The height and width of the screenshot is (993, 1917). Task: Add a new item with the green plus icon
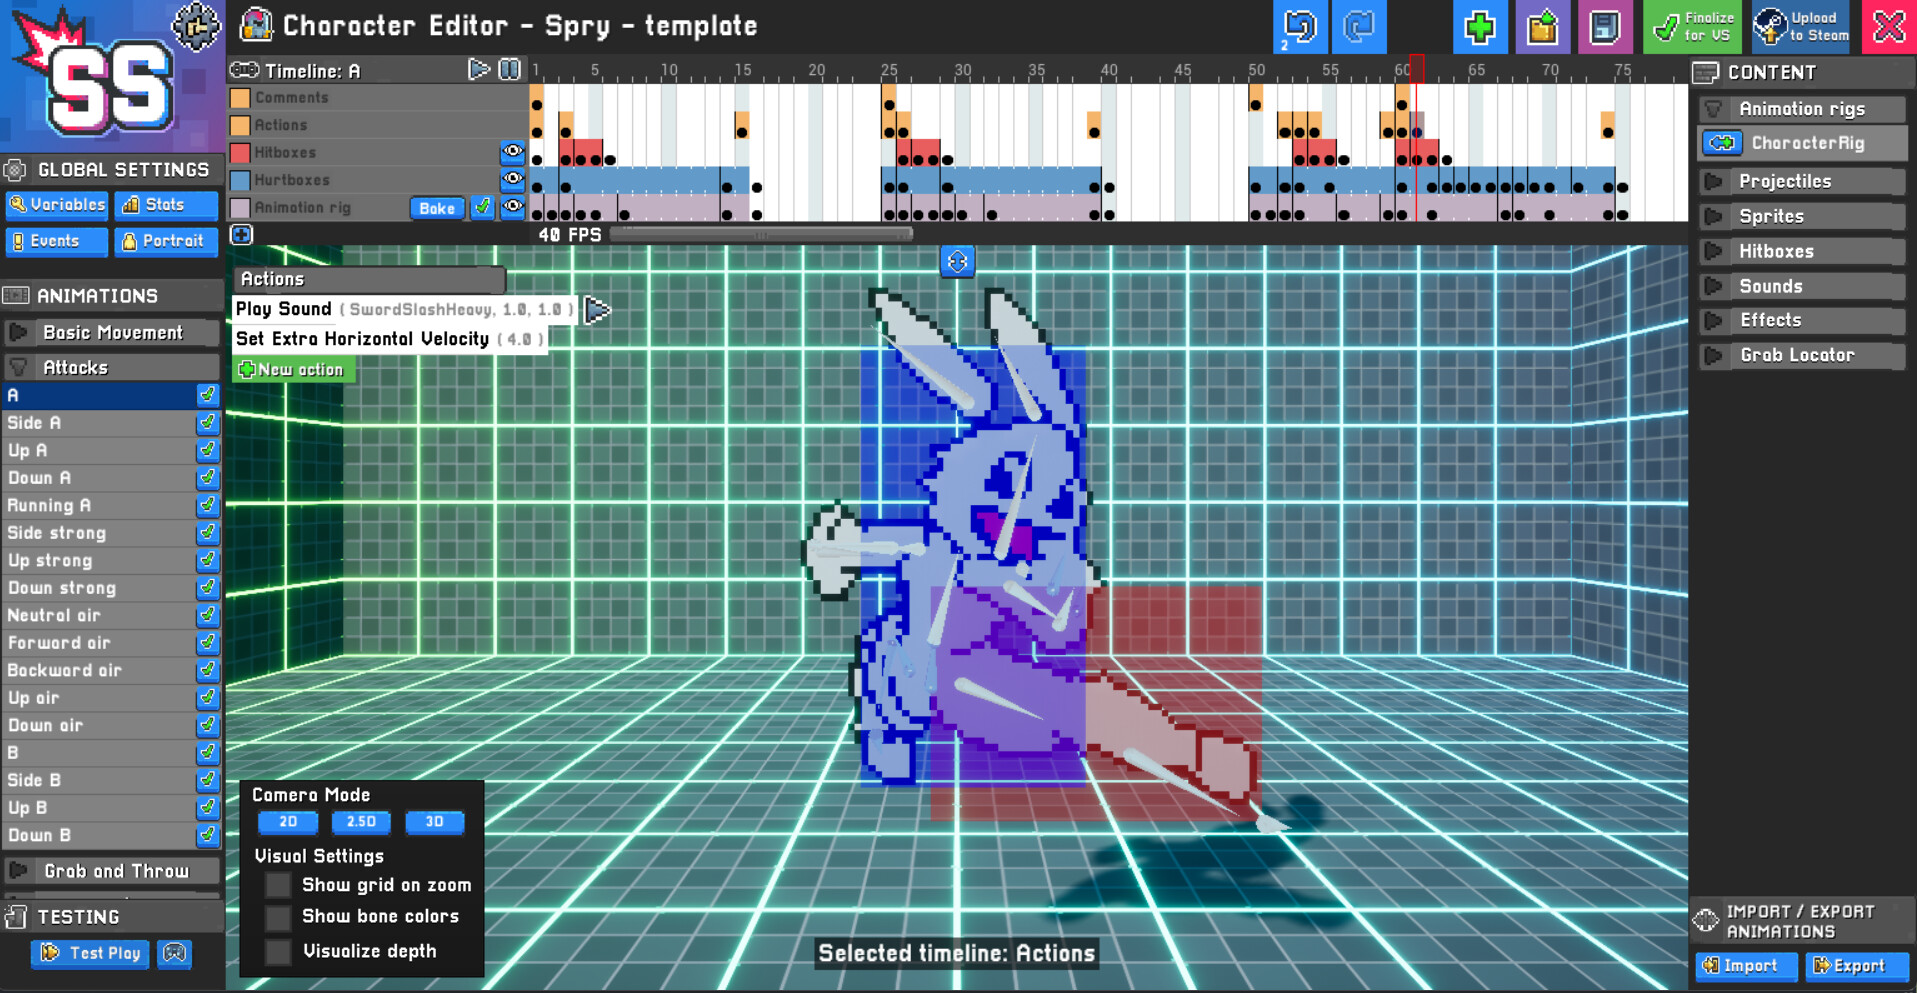pos(1480,27)
